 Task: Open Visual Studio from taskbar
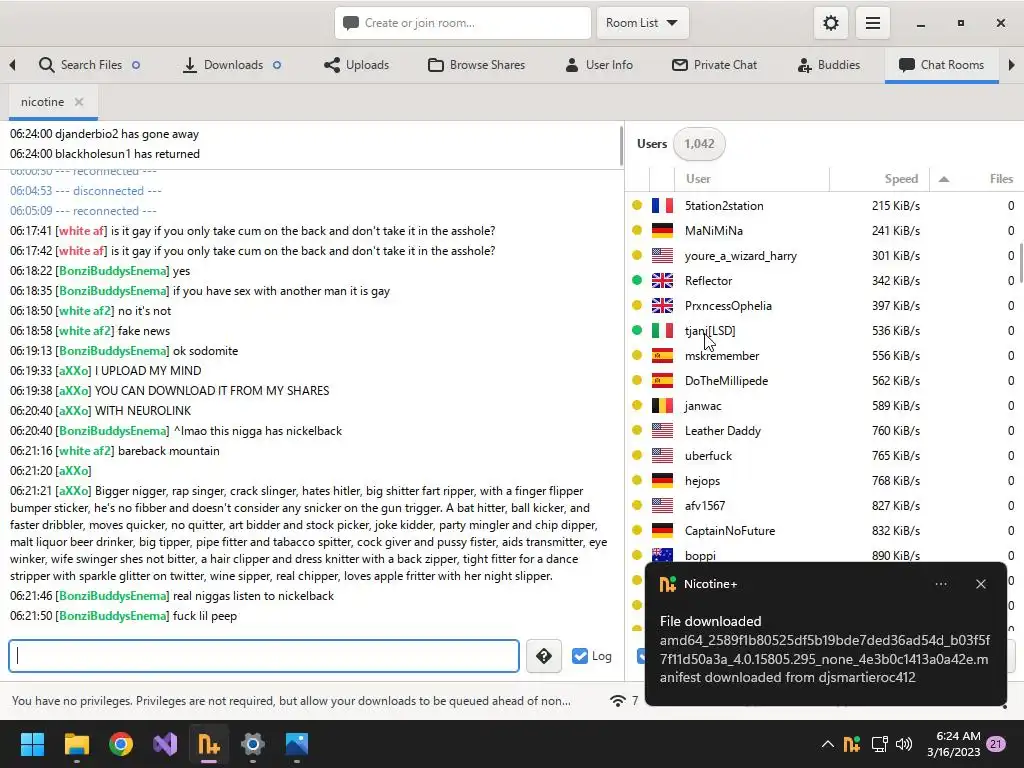[165, 744]
